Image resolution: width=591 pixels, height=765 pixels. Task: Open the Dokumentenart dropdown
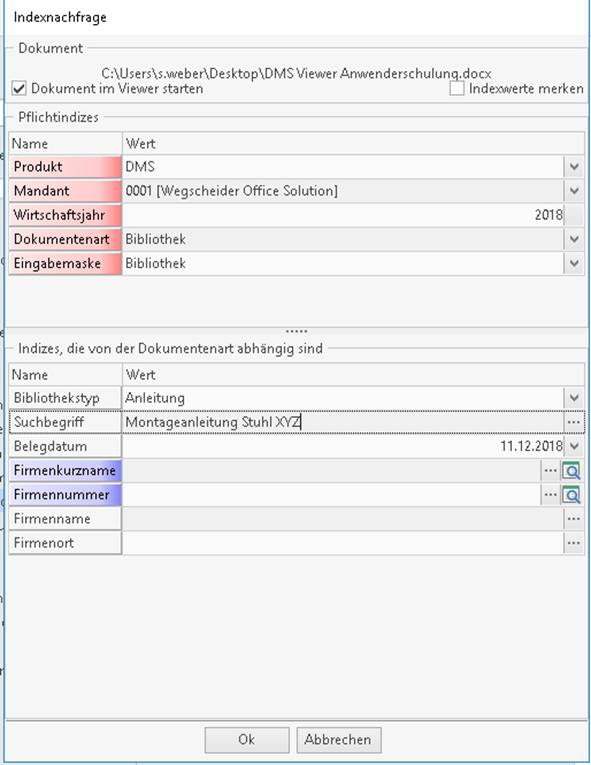pos(574,239)
